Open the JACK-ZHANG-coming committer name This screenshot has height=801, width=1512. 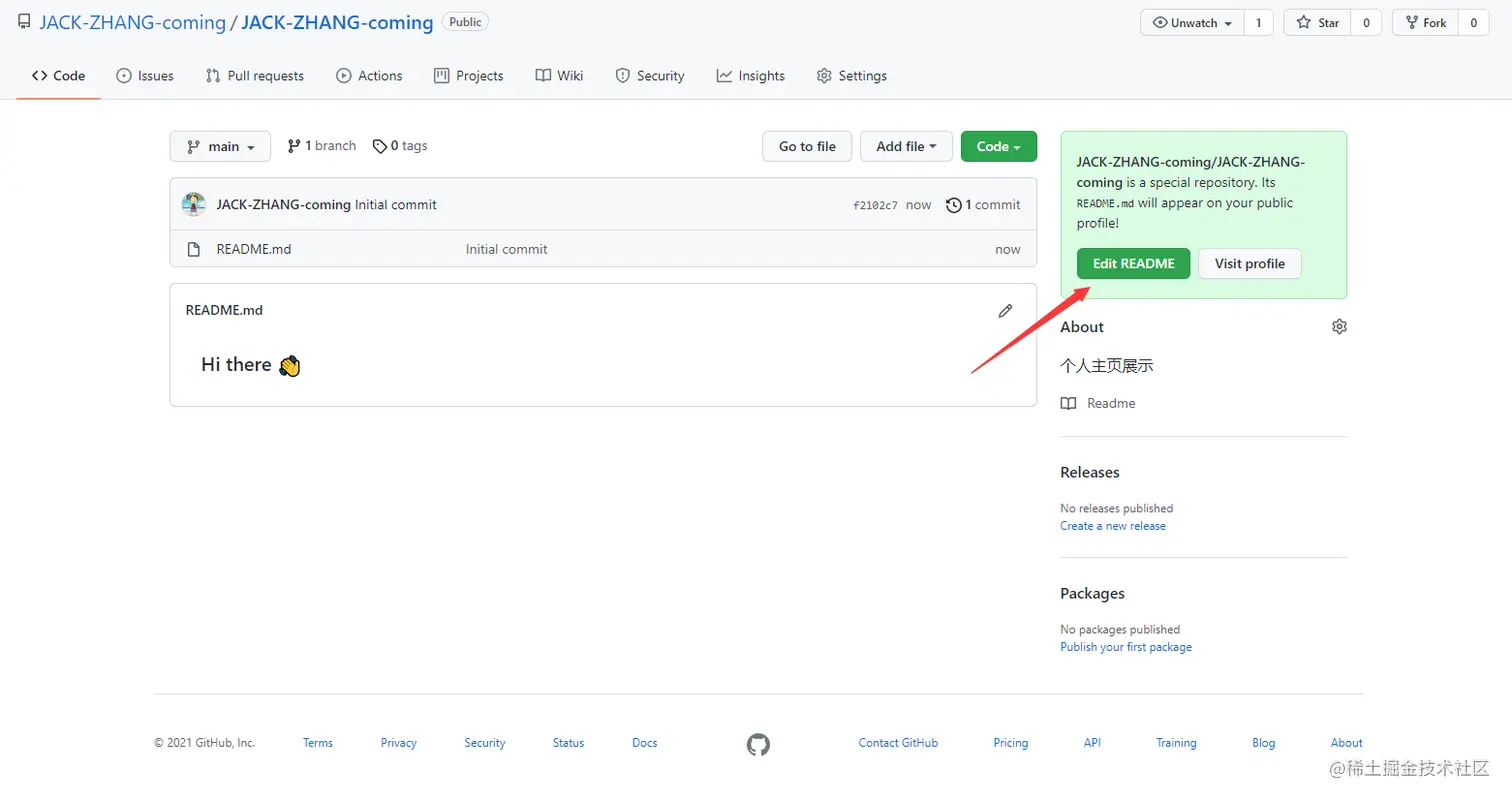[283, 205]
